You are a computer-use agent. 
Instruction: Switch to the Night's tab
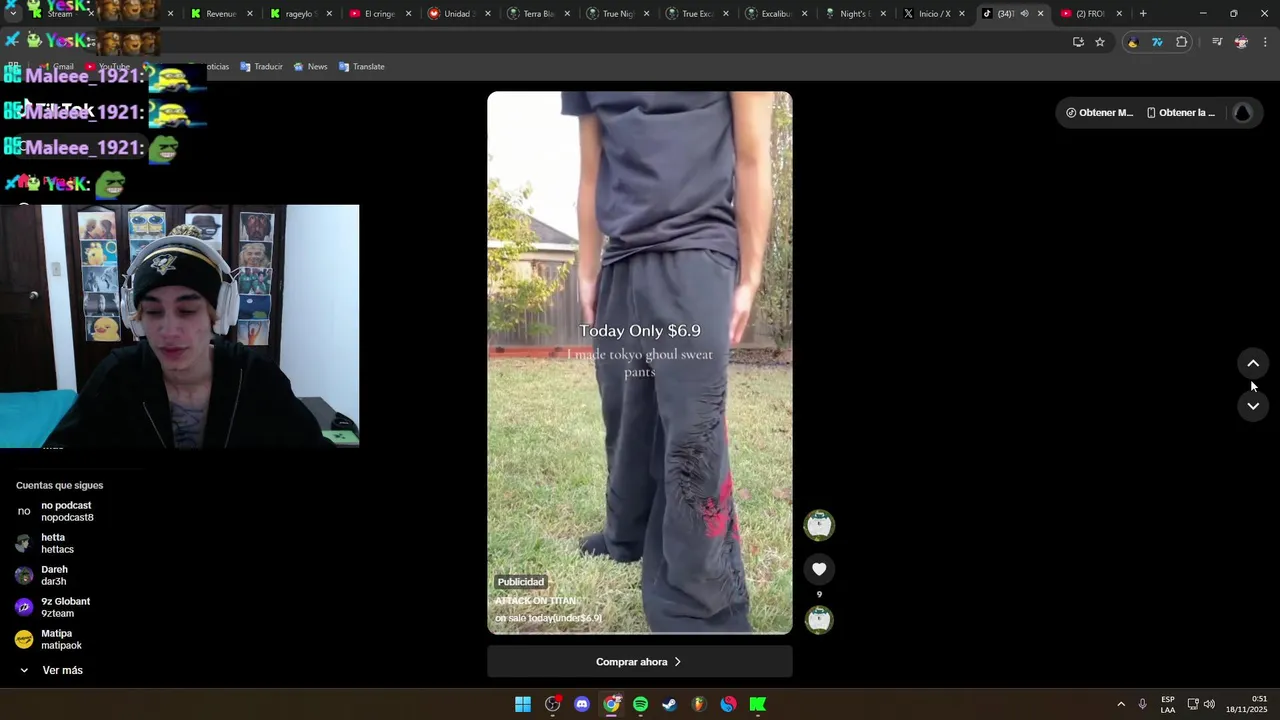coord(853,14)
